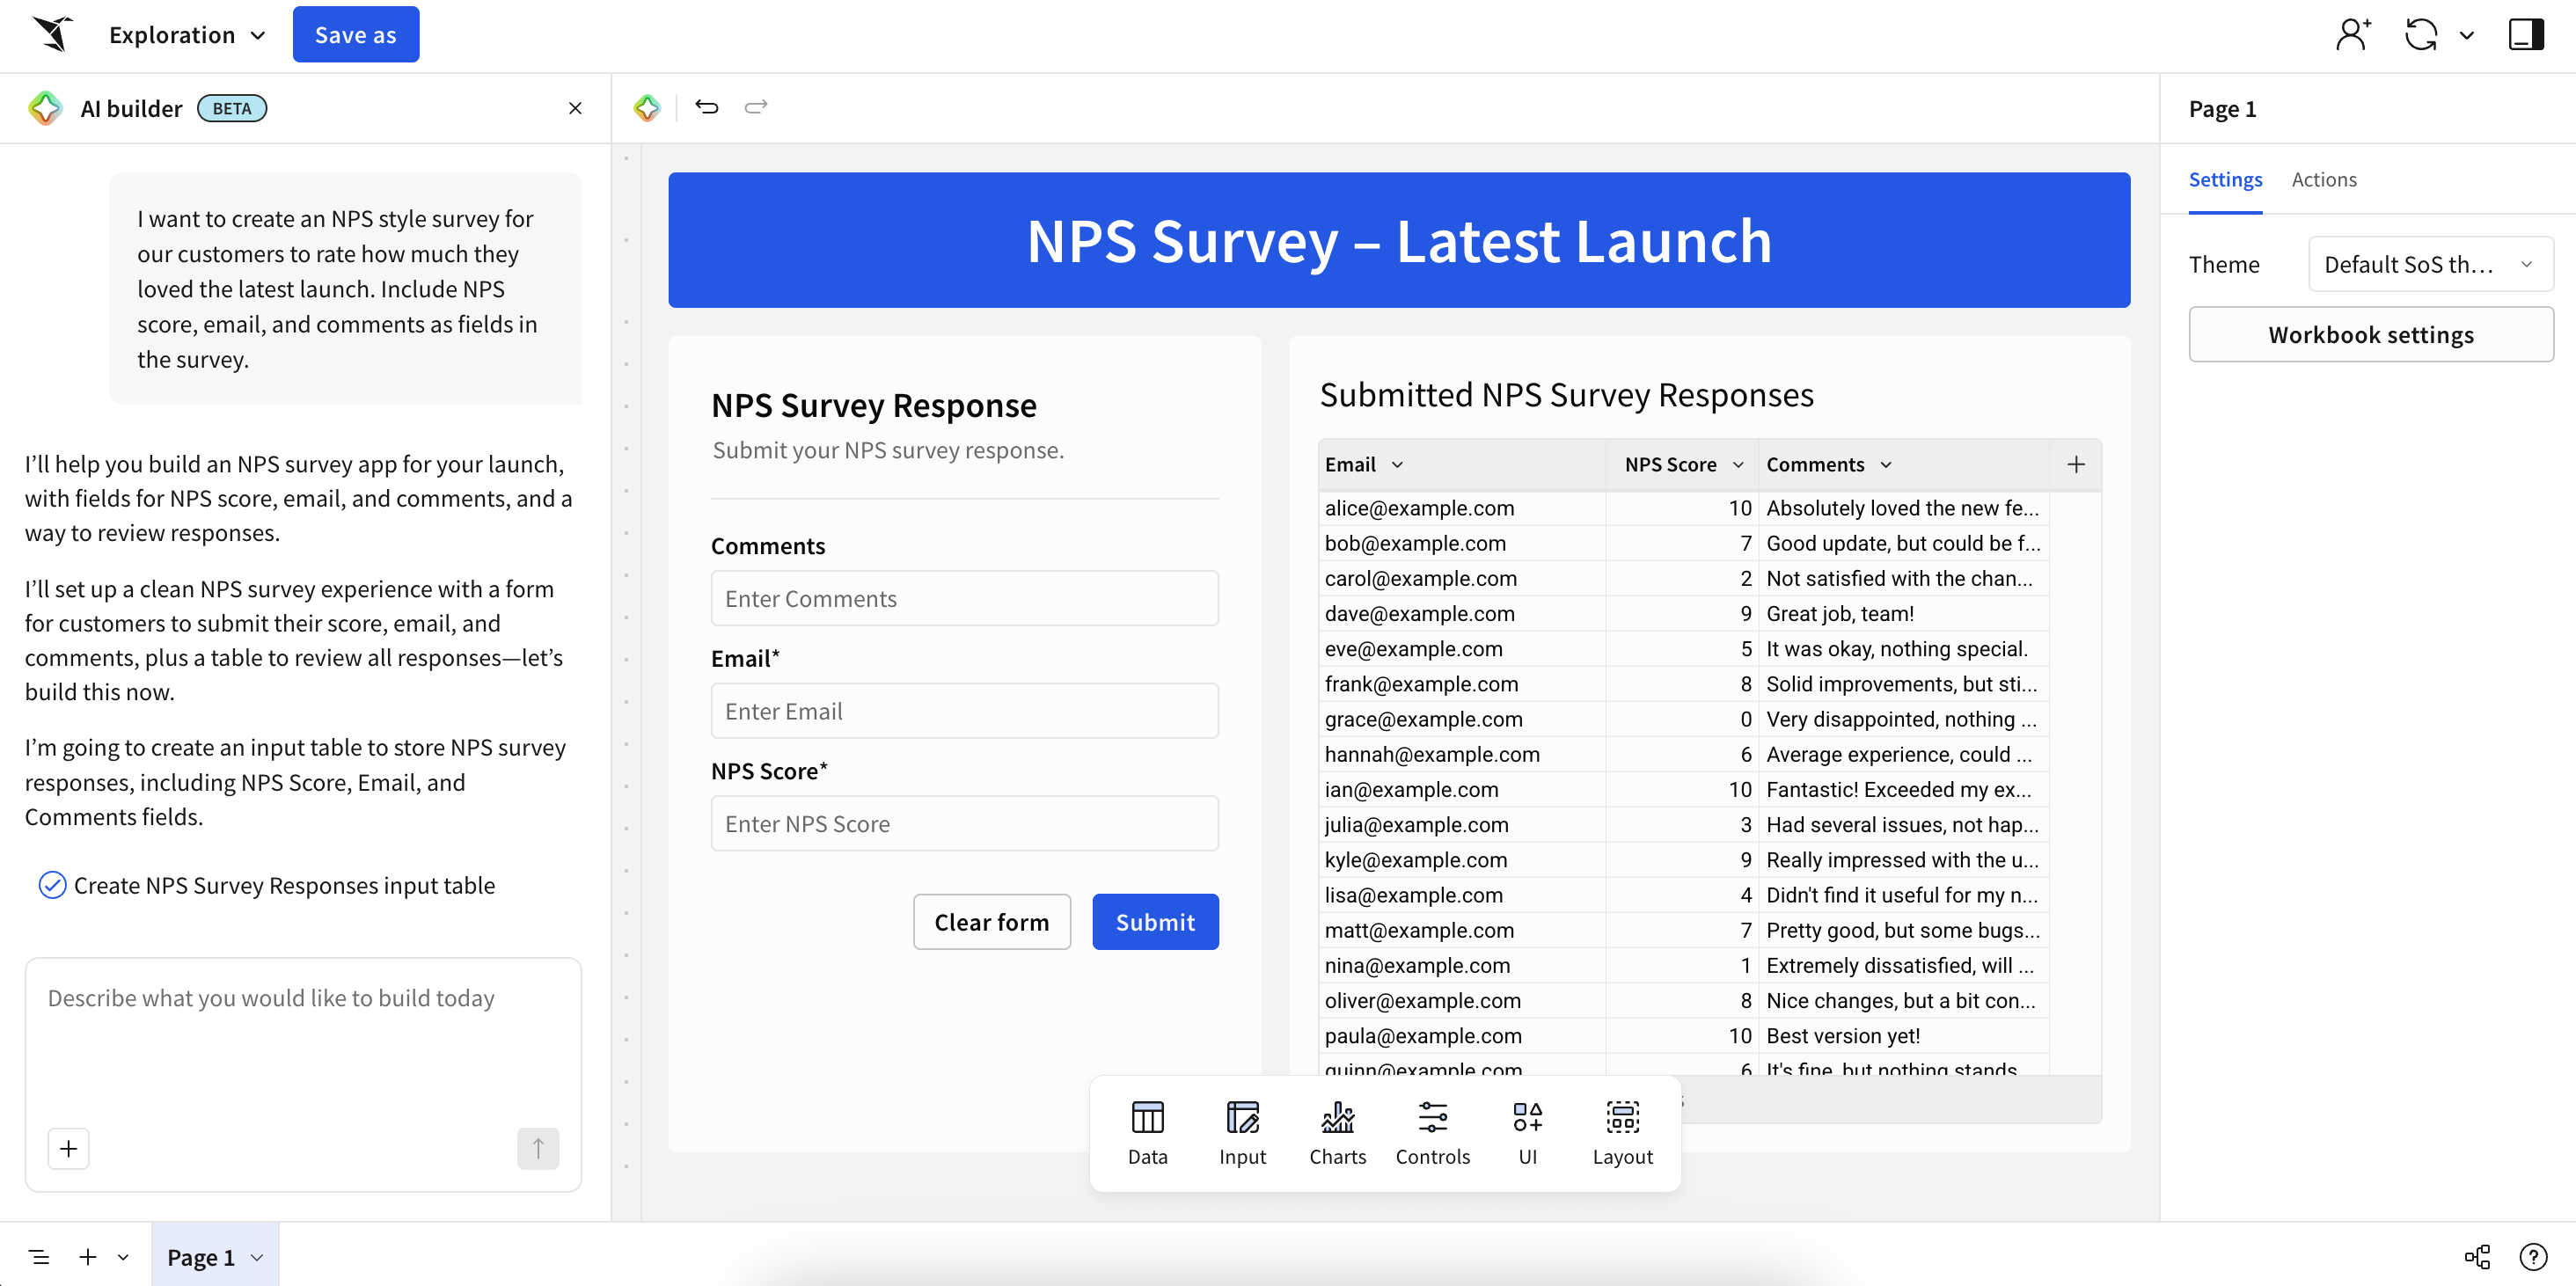
Task: Open the Theme dropdown
Action: pyautogui.click(x=2429, y=264)
